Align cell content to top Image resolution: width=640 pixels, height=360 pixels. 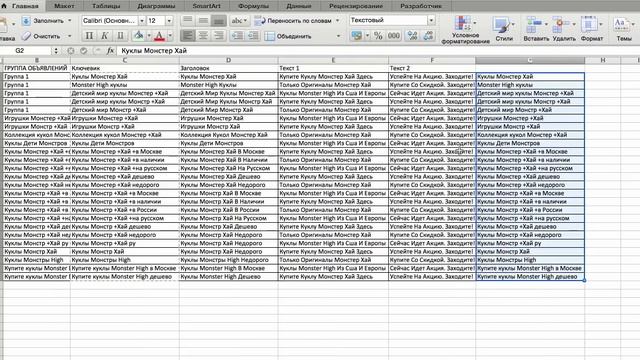pyautogui.click(x=187, y=20)
